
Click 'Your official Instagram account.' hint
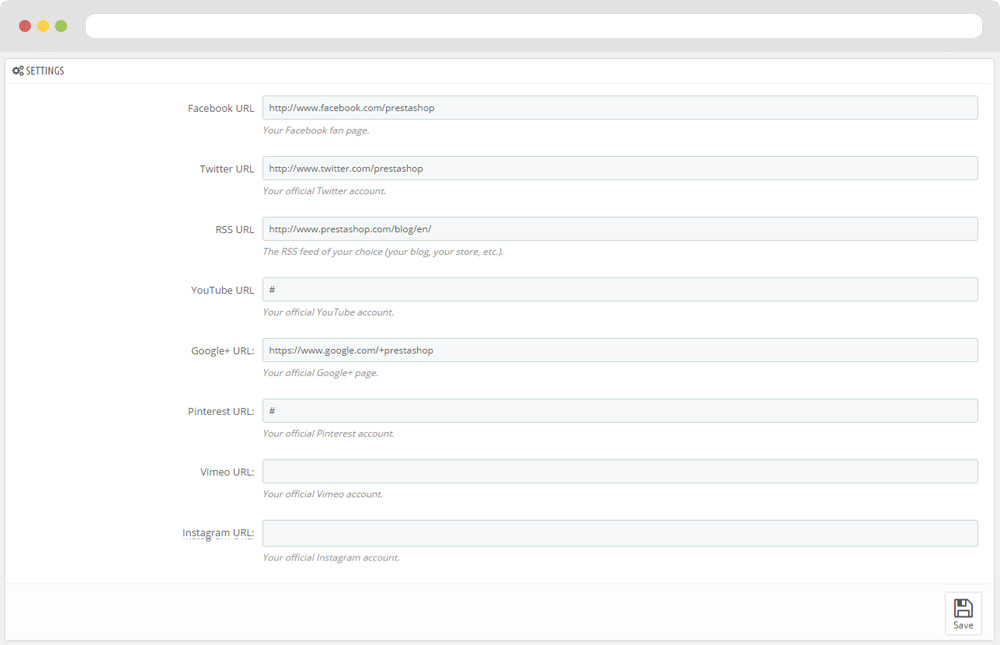tap(331, 558)
